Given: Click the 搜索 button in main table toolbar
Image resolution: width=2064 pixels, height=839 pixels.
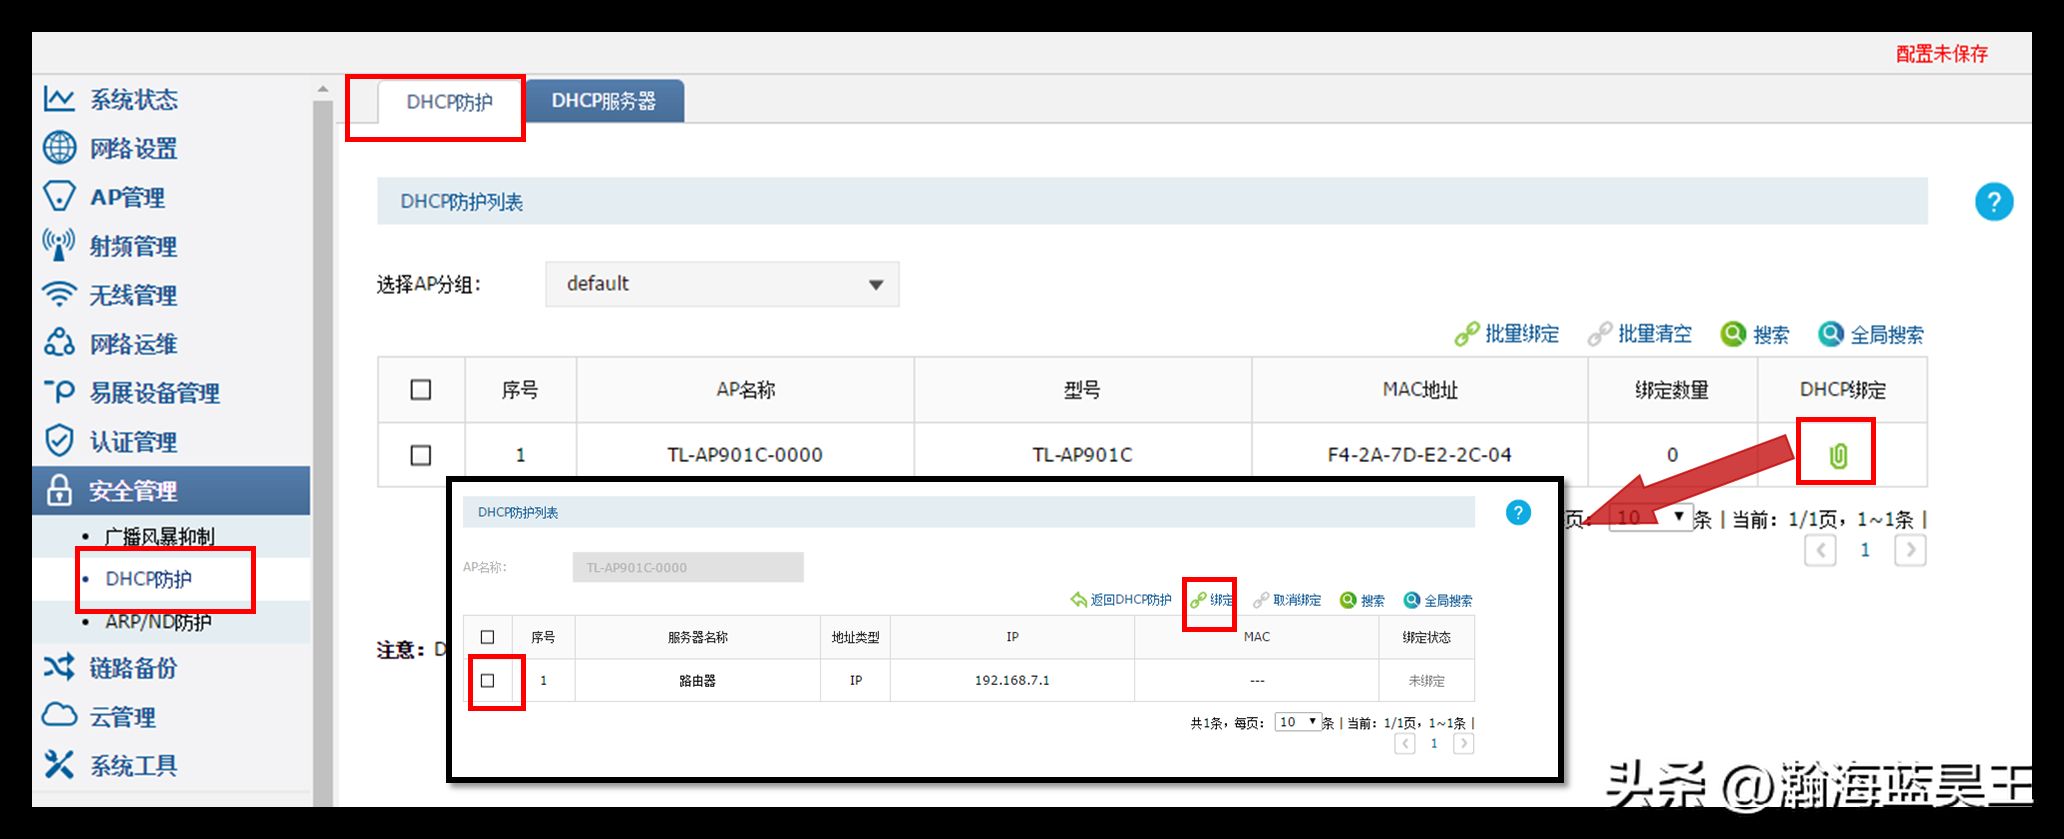Looking at the screenshot, I should (x=1755, y=335).
